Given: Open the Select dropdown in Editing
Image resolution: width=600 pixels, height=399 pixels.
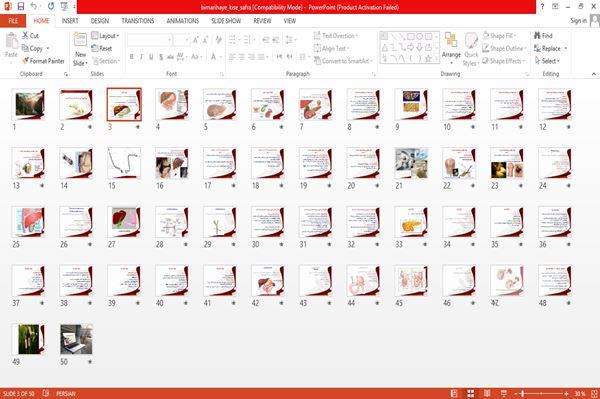Looking at the screenshot, I should (x=547, y=61).
